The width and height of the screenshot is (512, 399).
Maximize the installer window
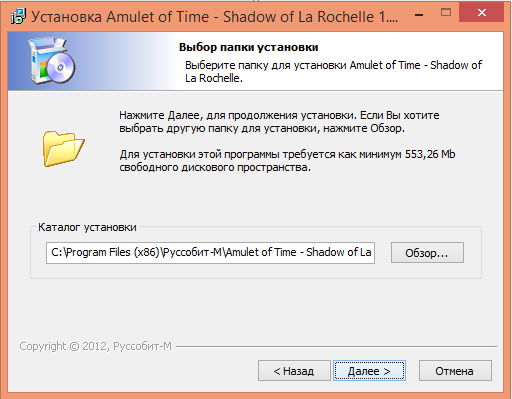[x=446, y=13]
